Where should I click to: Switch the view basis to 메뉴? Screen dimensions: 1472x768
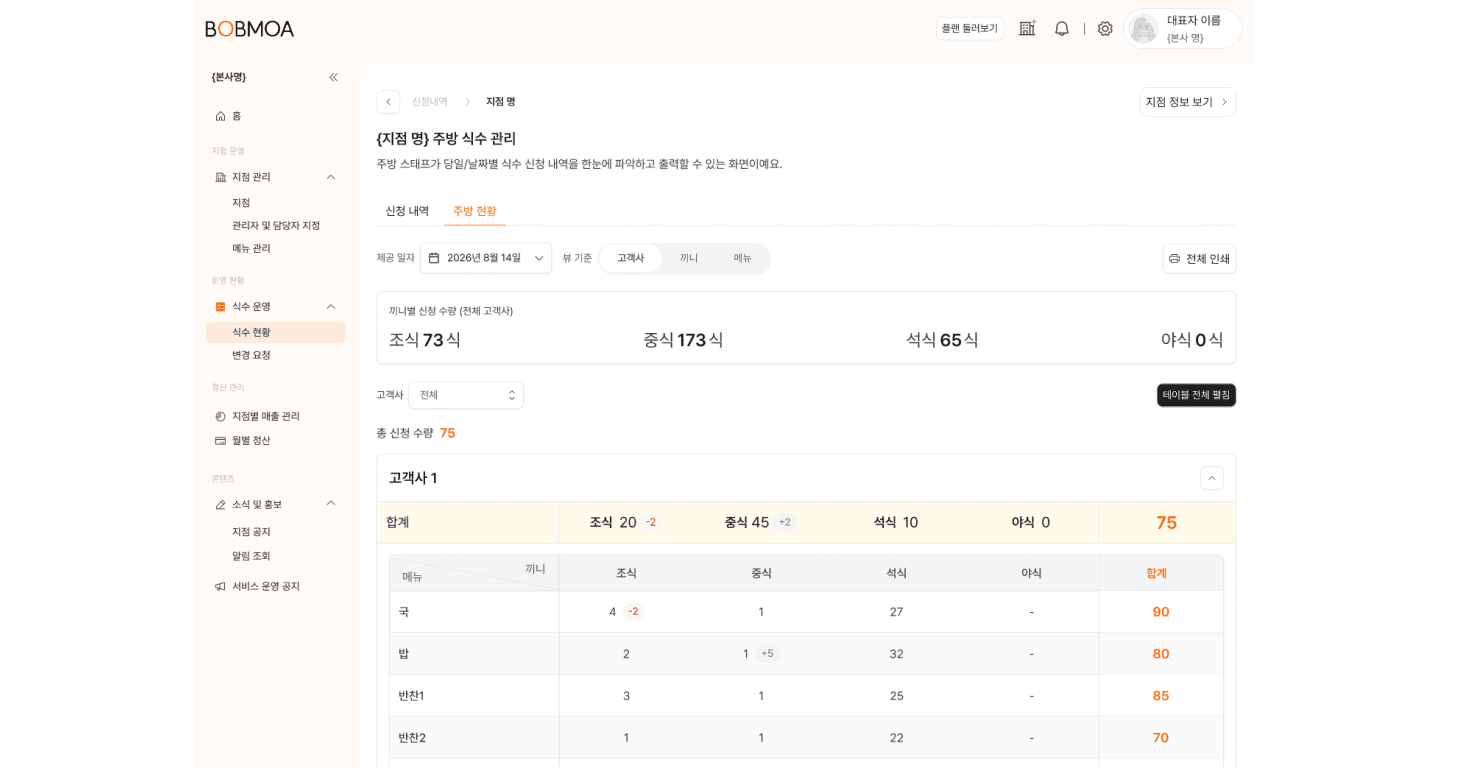pos(742,258)
